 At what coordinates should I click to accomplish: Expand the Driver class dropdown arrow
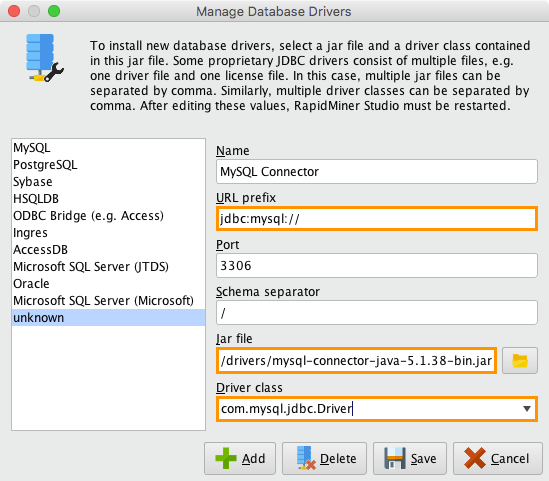click(x=527, y=409)
